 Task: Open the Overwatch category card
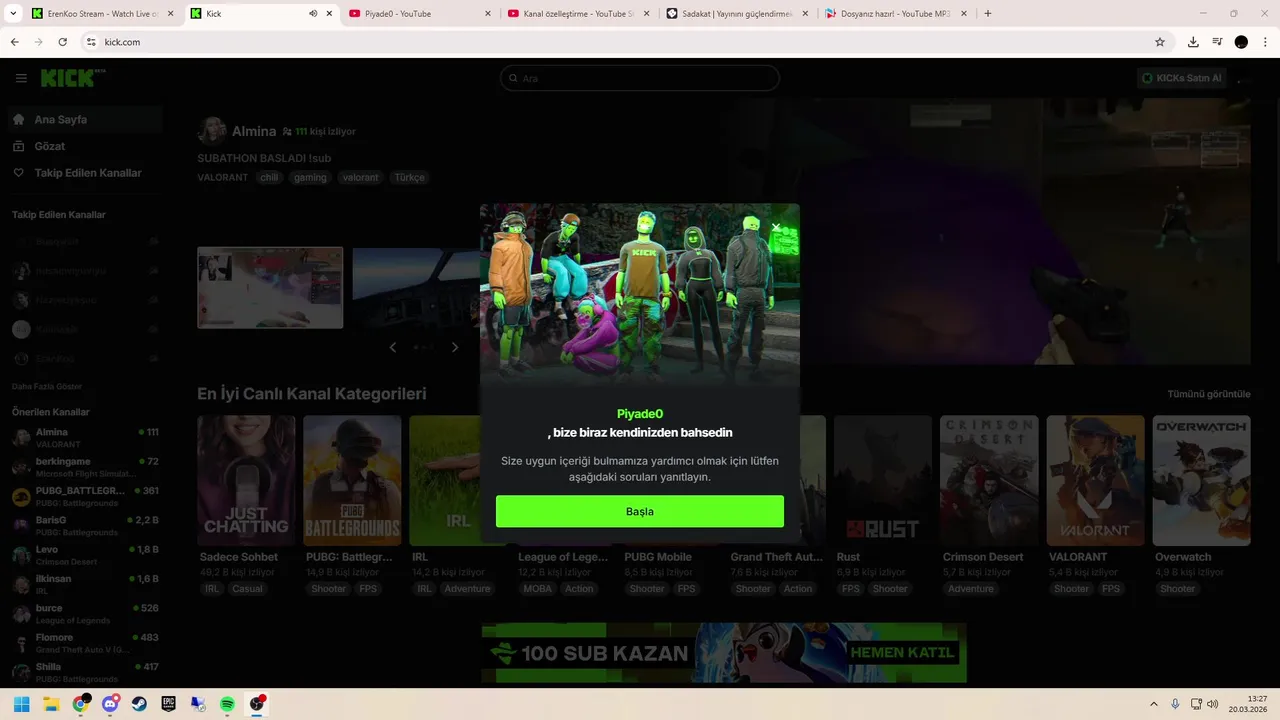click(x=1201, y=480)
